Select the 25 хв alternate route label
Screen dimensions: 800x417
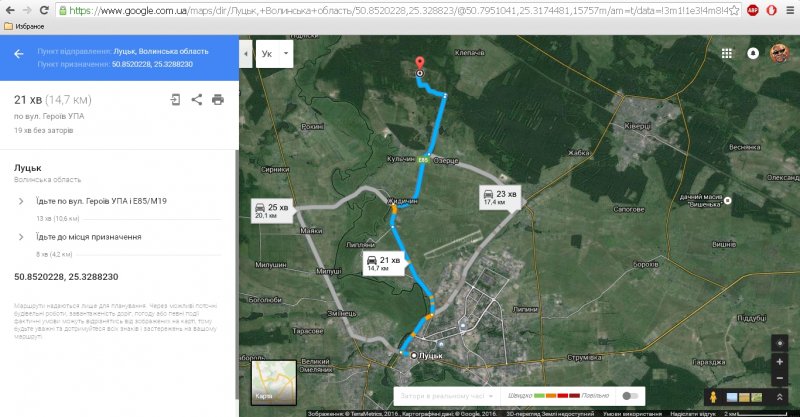click(271, 210)
